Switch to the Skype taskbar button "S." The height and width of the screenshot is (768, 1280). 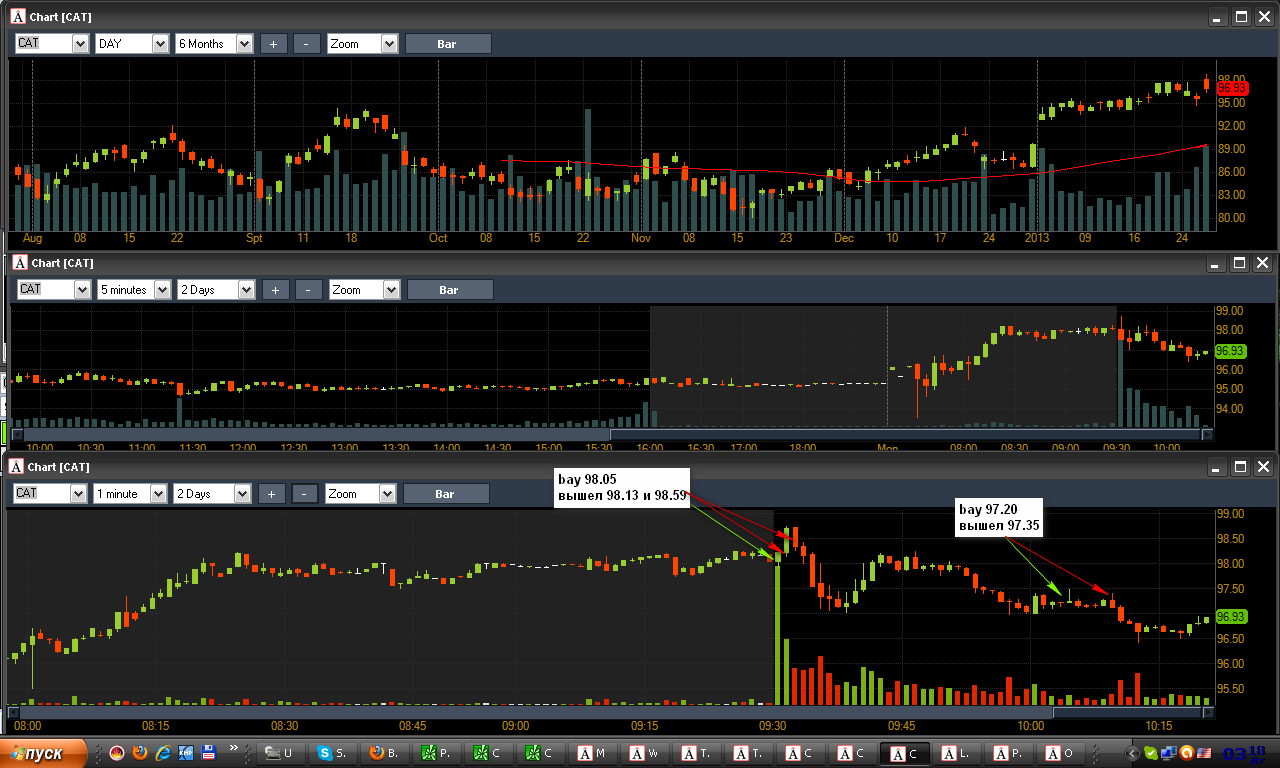point(334,753)
